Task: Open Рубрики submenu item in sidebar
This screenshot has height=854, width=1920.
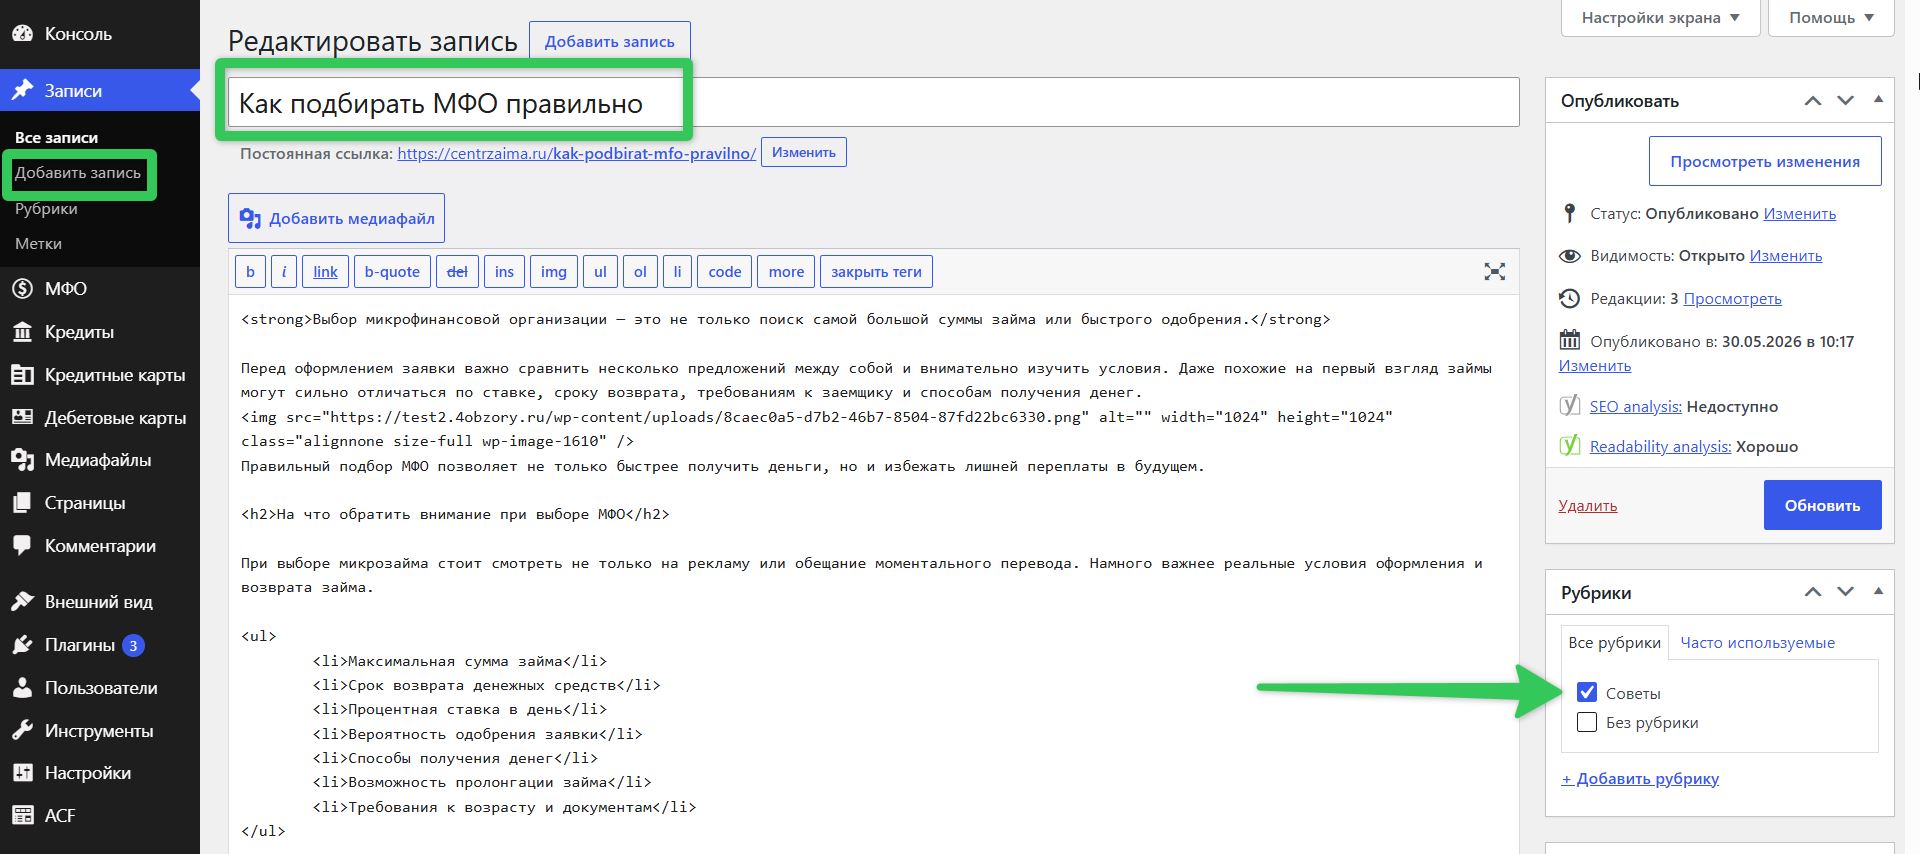Action: click(46, 208)
